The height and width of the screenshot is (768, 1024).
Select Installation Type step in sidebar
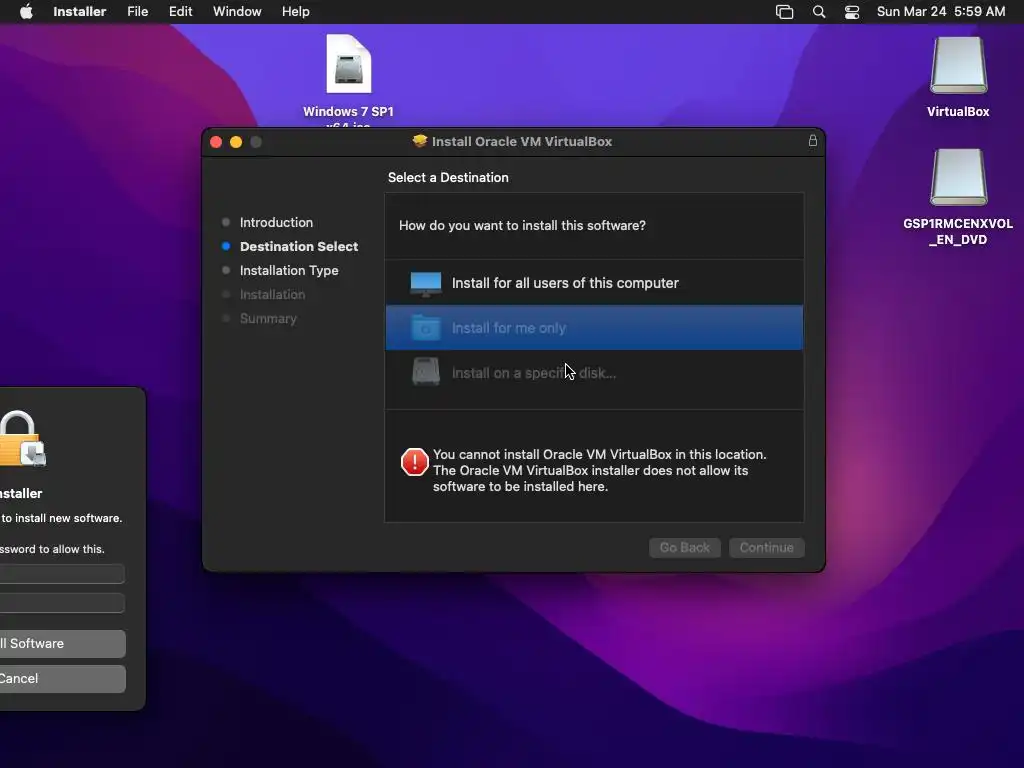pos(289,270)
